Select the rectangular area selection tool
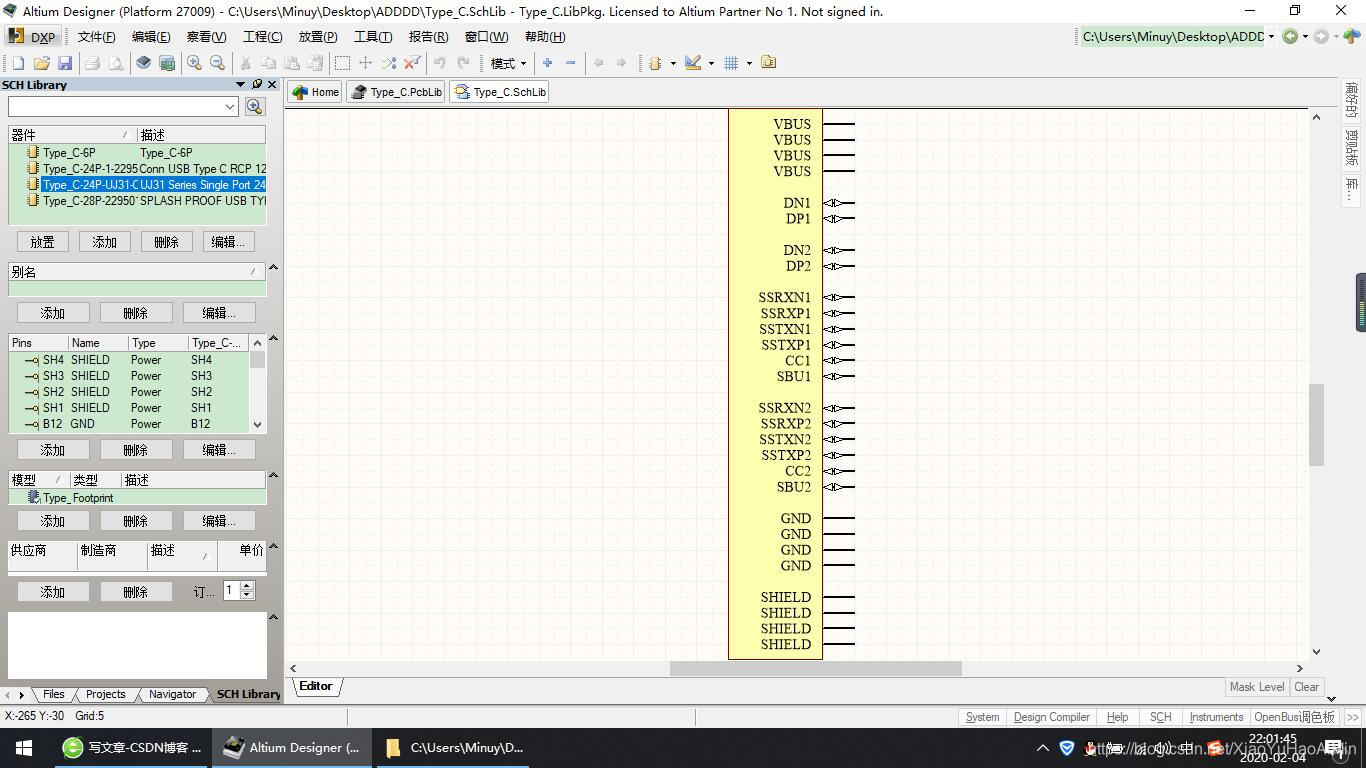The width and height of the screenshot is (1366, 768). [x=342, y=63]
